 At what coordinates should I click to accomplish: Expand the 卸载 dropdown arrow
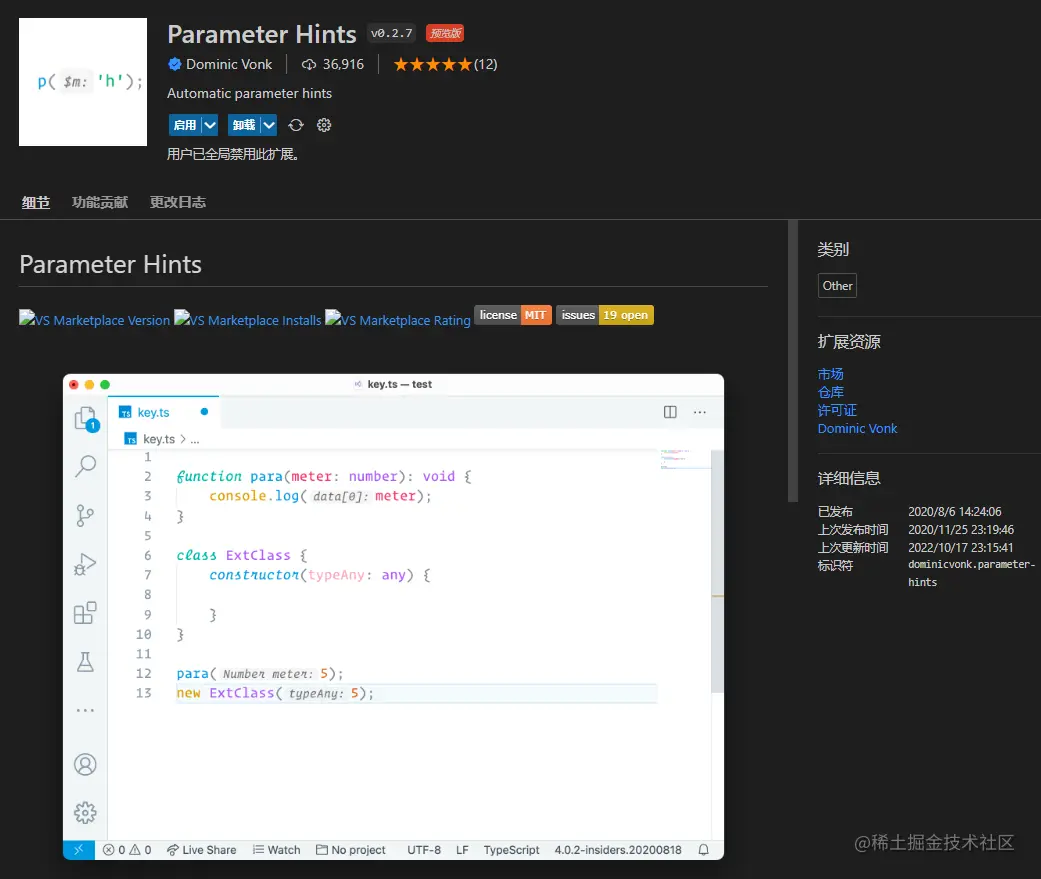click(x=269, y=125)
